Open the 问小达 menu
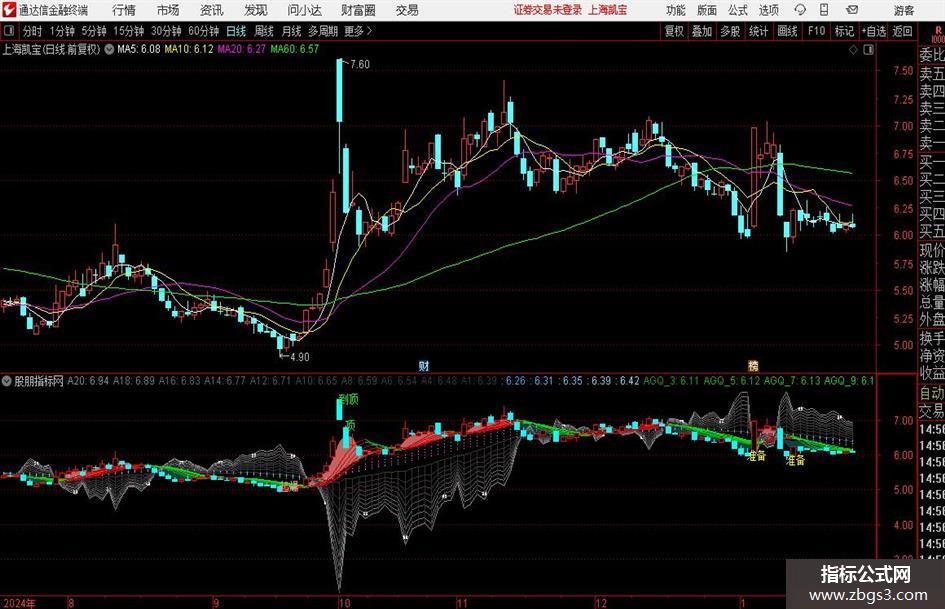Viewport: 945px width, 609px height. point(304,10)
